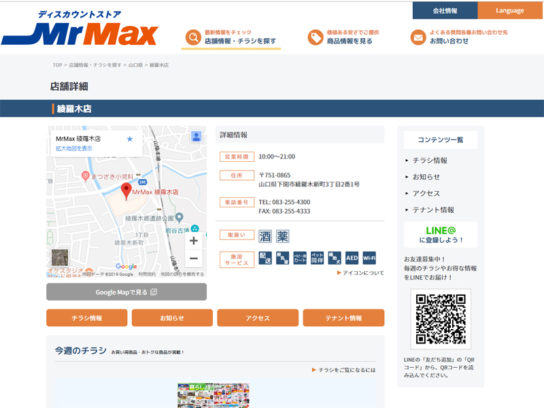Click the third service icon before ペット
The image size is (544, 408).
pos(300,258)
